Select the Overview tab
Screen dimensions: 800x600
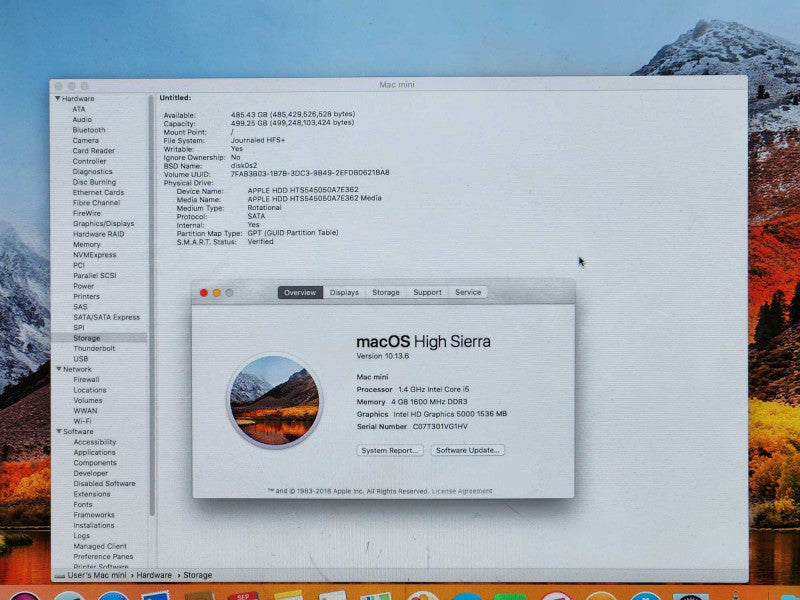[300, 292]
